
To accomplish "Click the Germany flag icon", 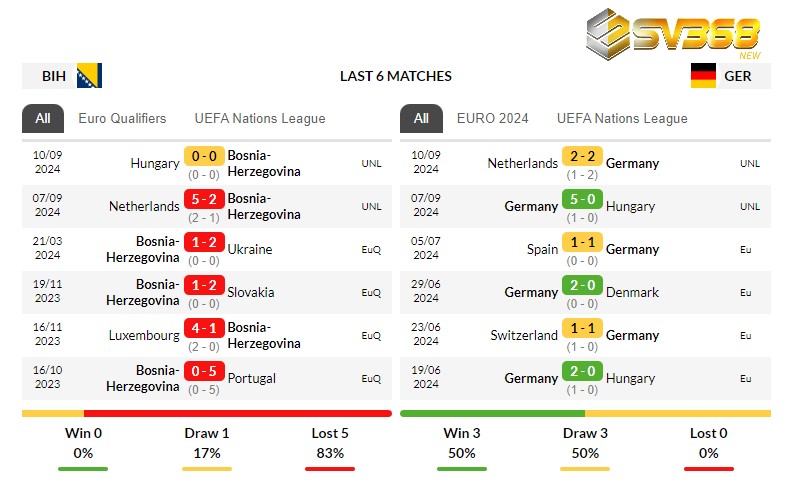I will (x=703, y=76).
